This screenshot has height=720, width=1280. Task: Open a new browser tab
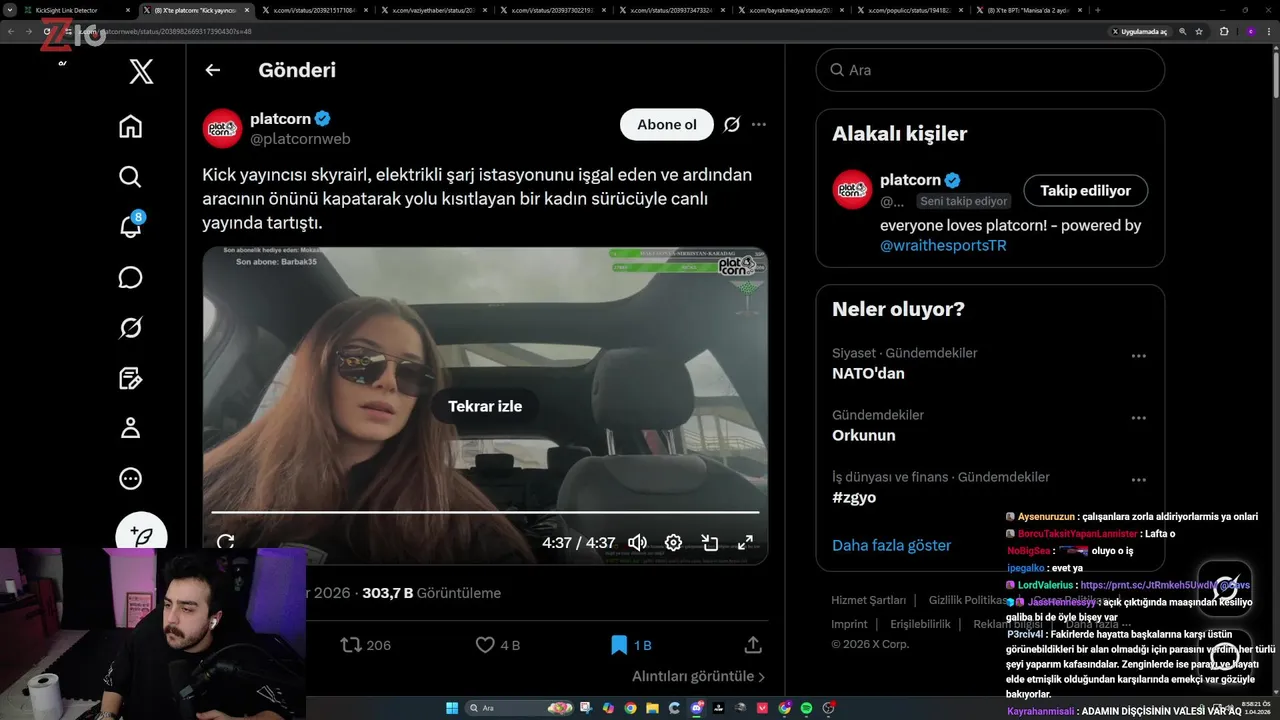tap(1098, 10)
